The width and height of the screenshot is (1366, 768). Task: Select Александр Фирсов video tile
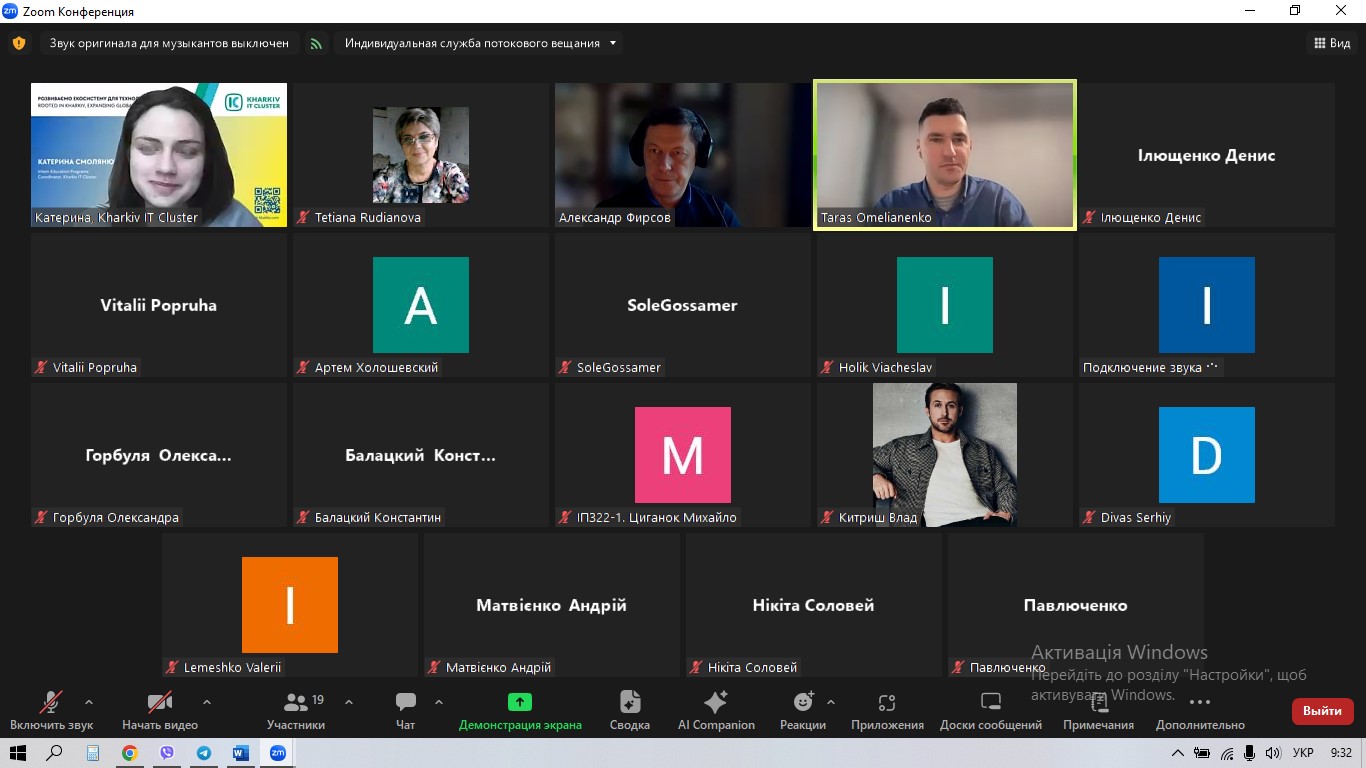(683, 155)
